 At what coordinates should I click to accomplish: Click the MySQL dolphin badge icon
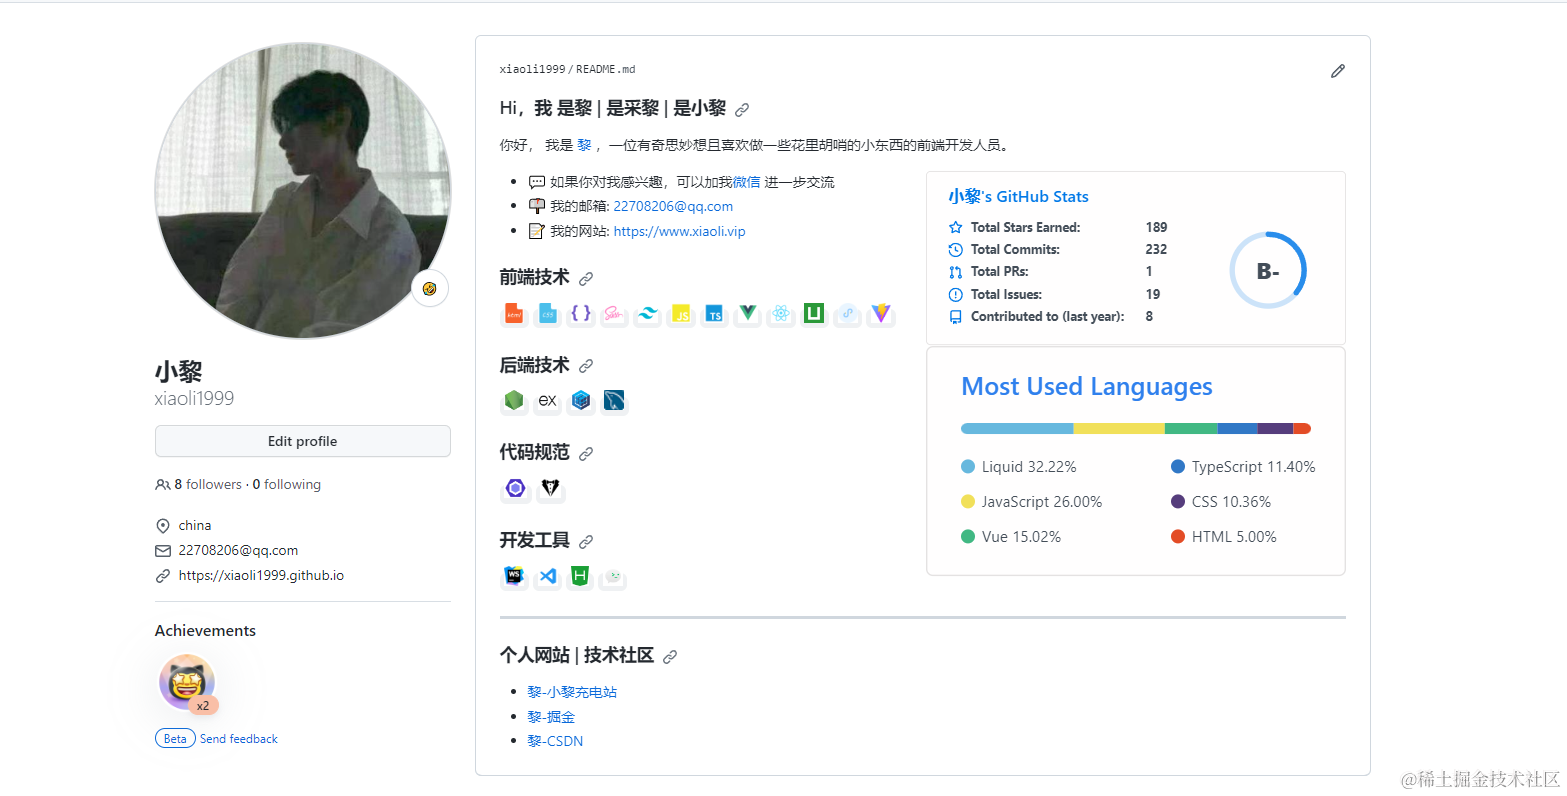tap(614, 401)
